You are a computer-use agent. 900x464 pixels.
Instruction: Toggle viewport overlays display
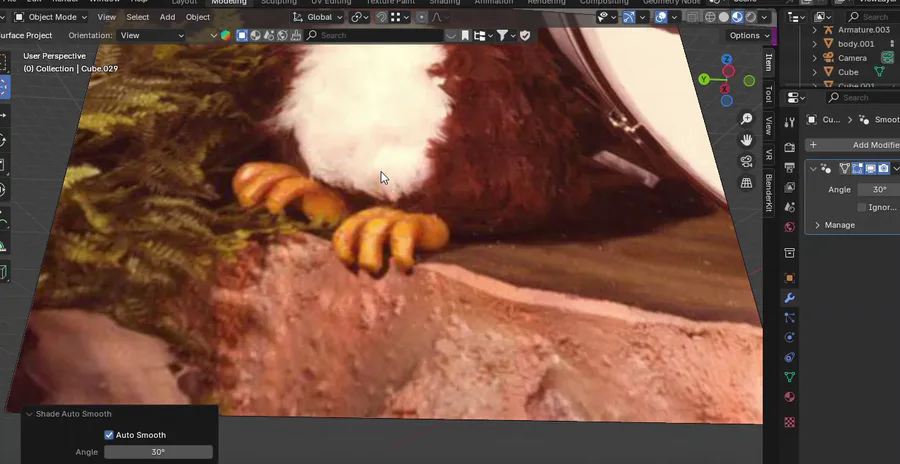[x=661, y=17]
